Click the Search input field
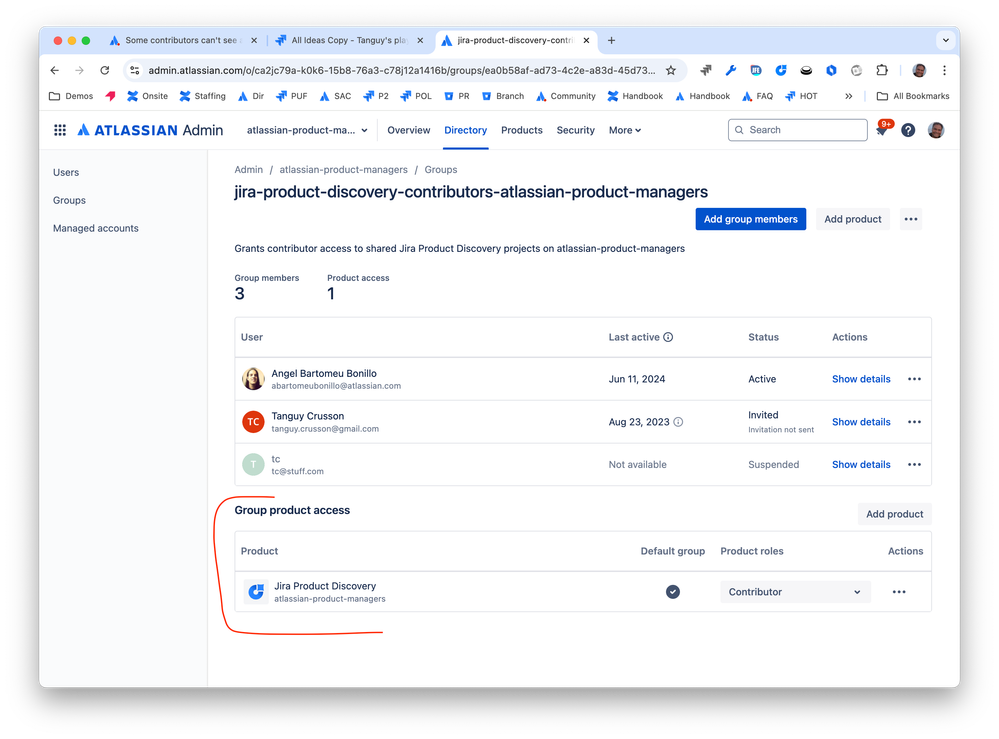Image resolution: width=999 pixels, height=739 pixels. pos(798,130)
